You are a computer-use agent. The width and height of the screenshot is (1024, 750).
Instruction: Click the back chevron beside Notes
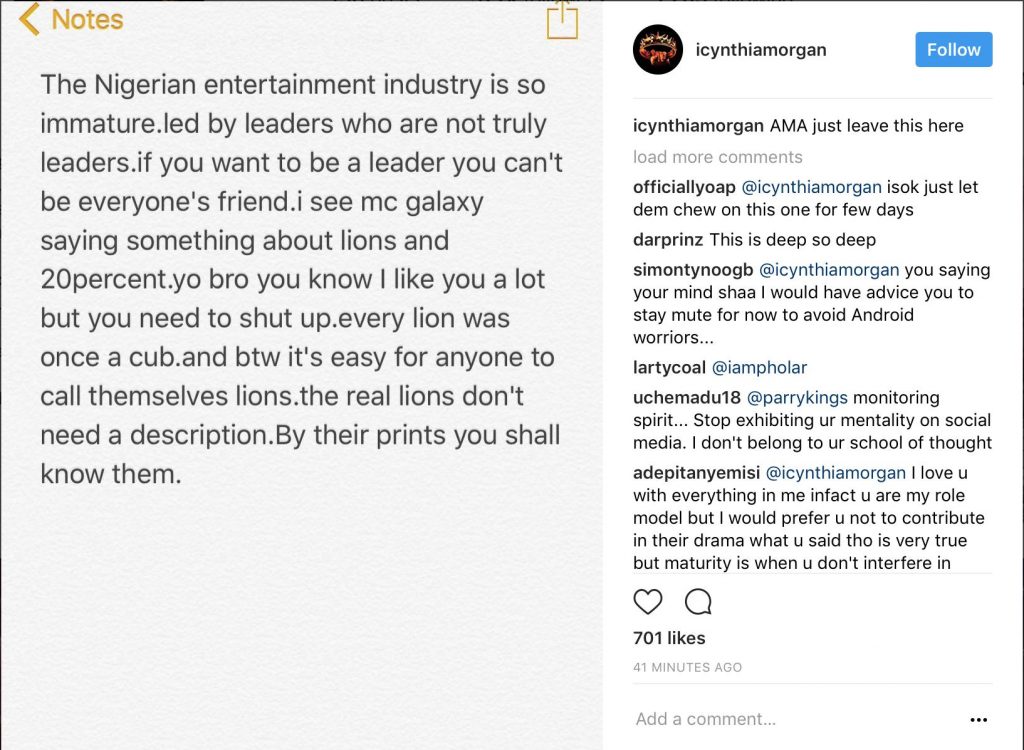click(29, 19)
